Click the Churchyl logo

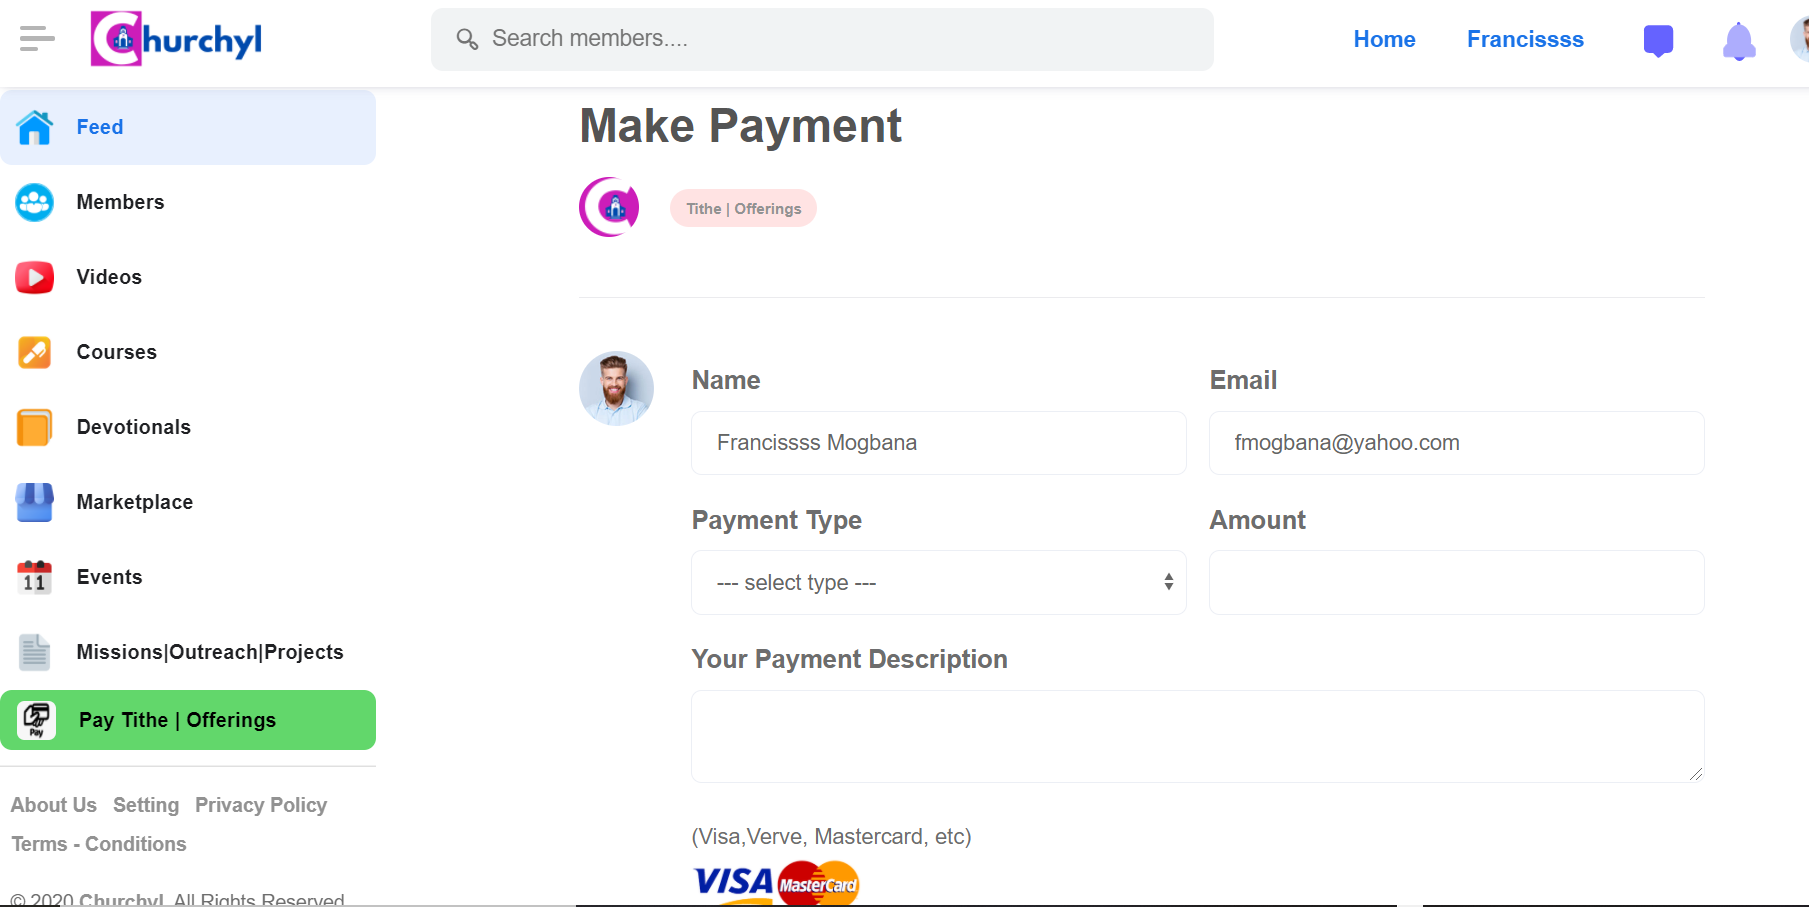176,39
